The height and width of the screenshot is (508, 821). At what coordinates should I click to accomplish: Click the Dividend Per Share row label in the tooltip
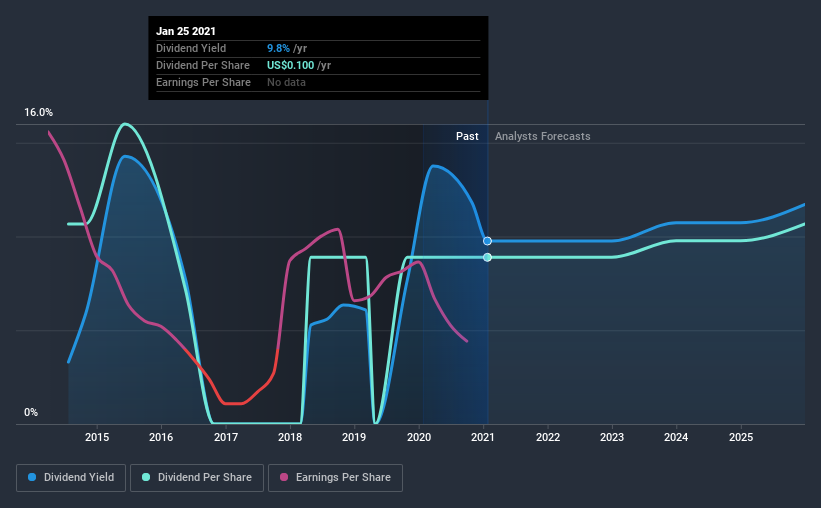coord(203,65)
